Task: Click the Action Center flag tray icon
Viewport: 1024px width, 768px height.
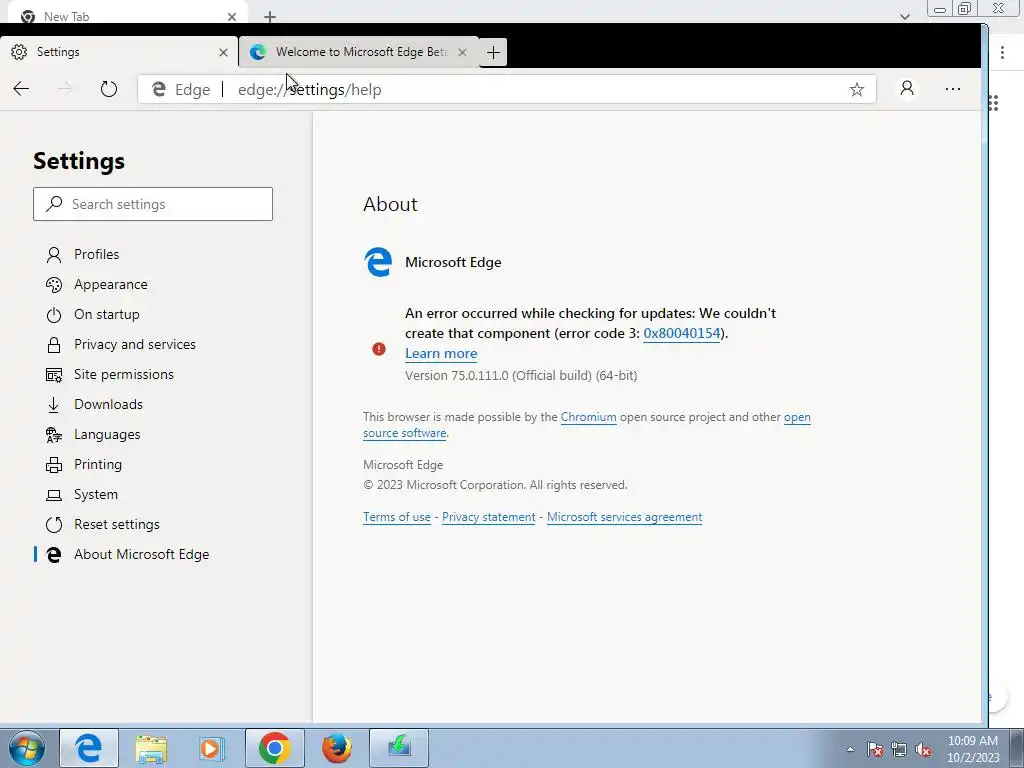Action: 874,749
